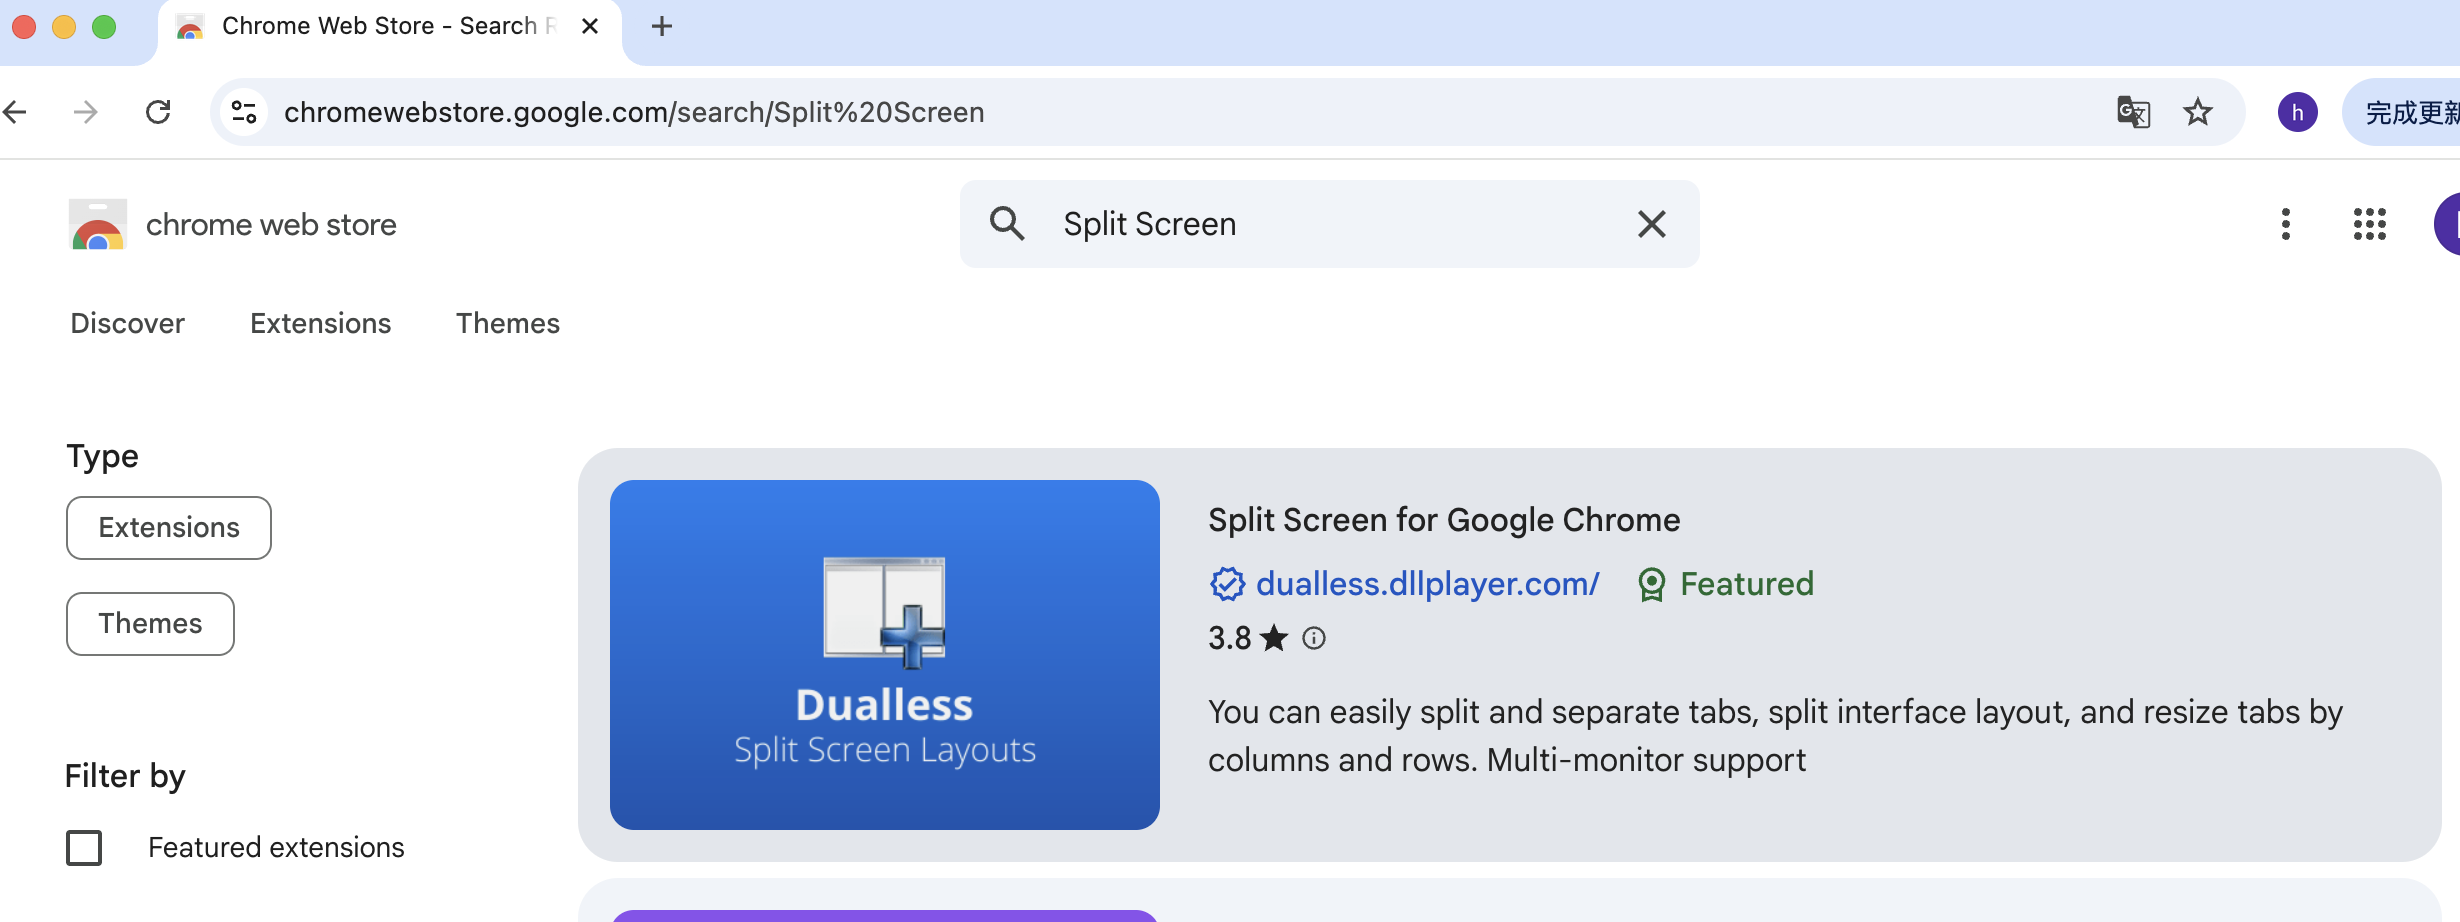
Task: Switch to the Extensions navigation tab
Action: (x=320, y=323)
